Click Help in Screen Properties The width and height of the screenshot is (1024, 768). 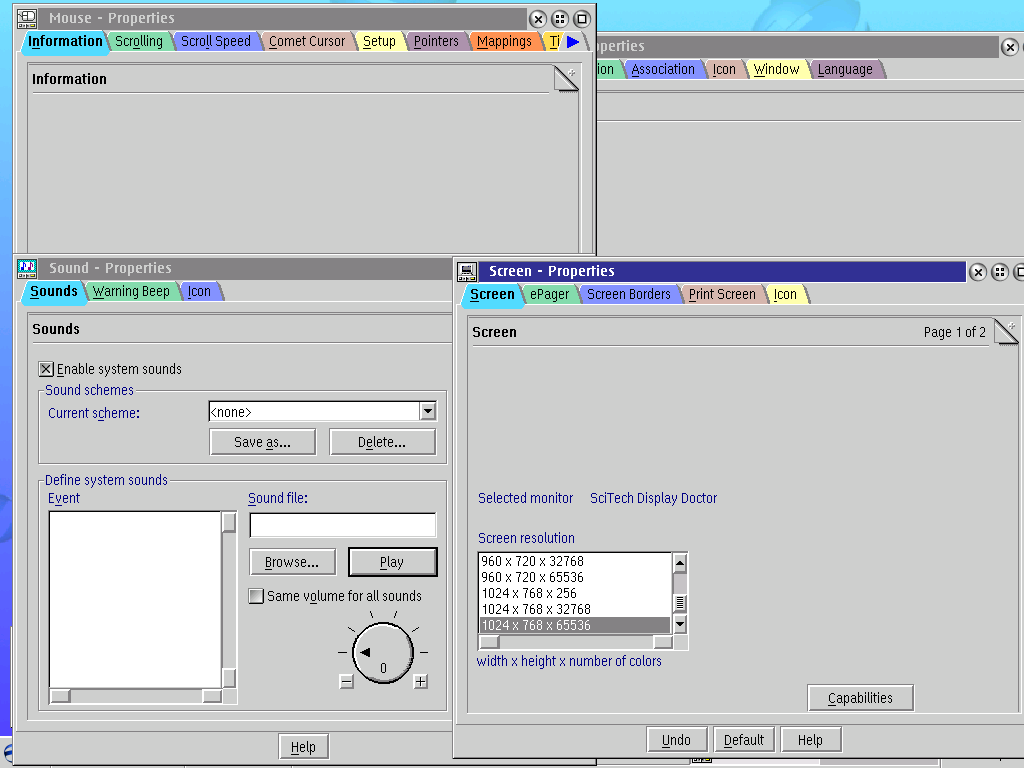point(810,740)
